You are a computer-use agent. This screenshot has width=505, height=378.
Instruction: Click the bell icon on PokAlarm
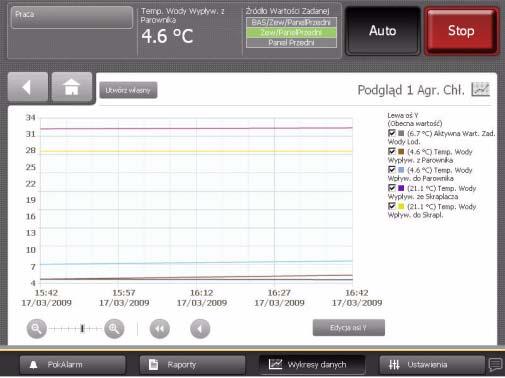(x=33, y=365)
